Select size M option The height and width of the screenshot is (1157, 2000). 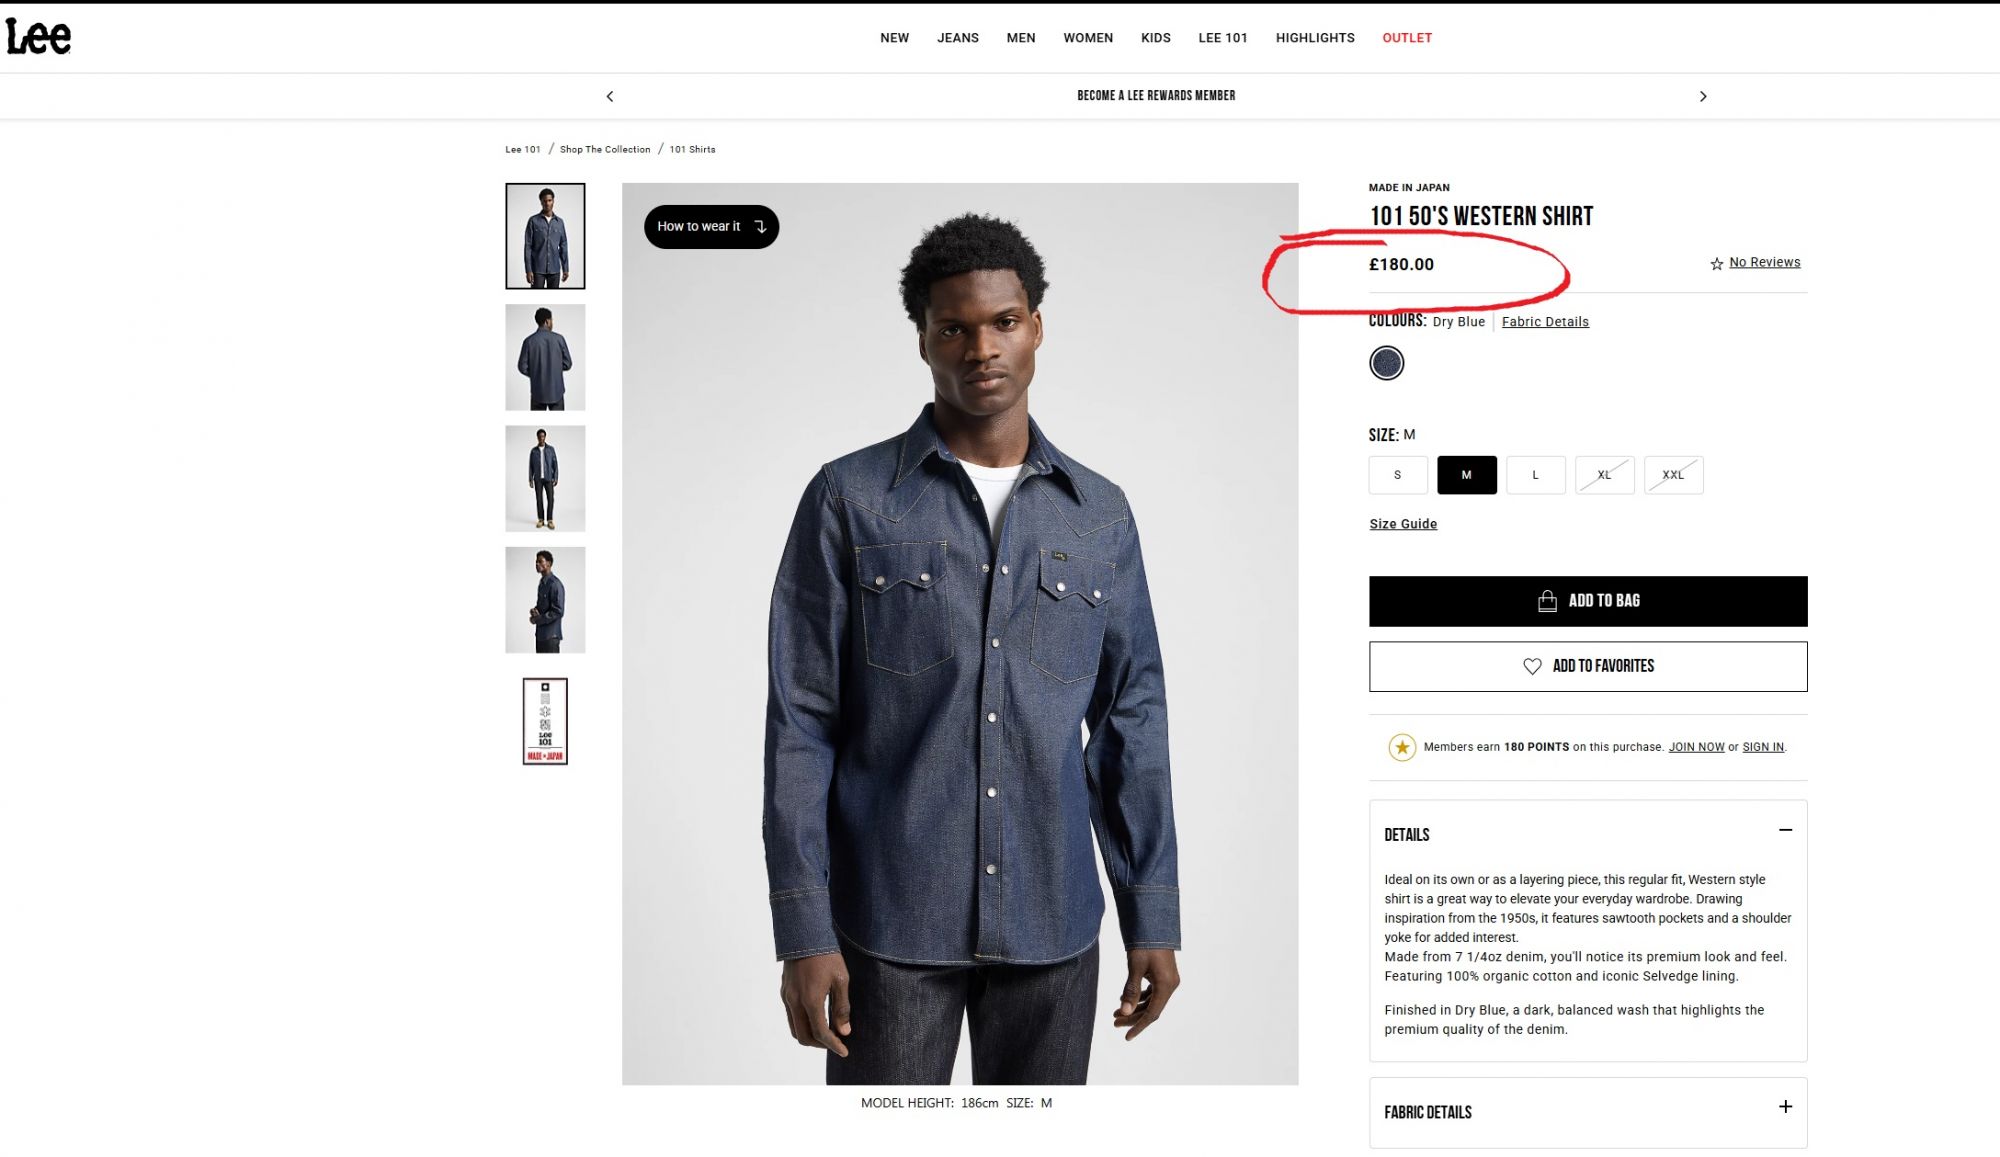[x=1466, y=475]
